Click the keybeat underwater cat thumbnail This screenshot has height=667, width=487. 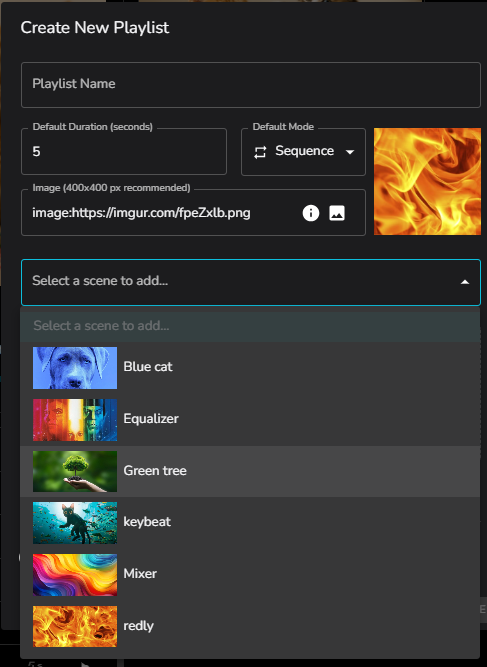pyautogui.click(x=75, y=523)
